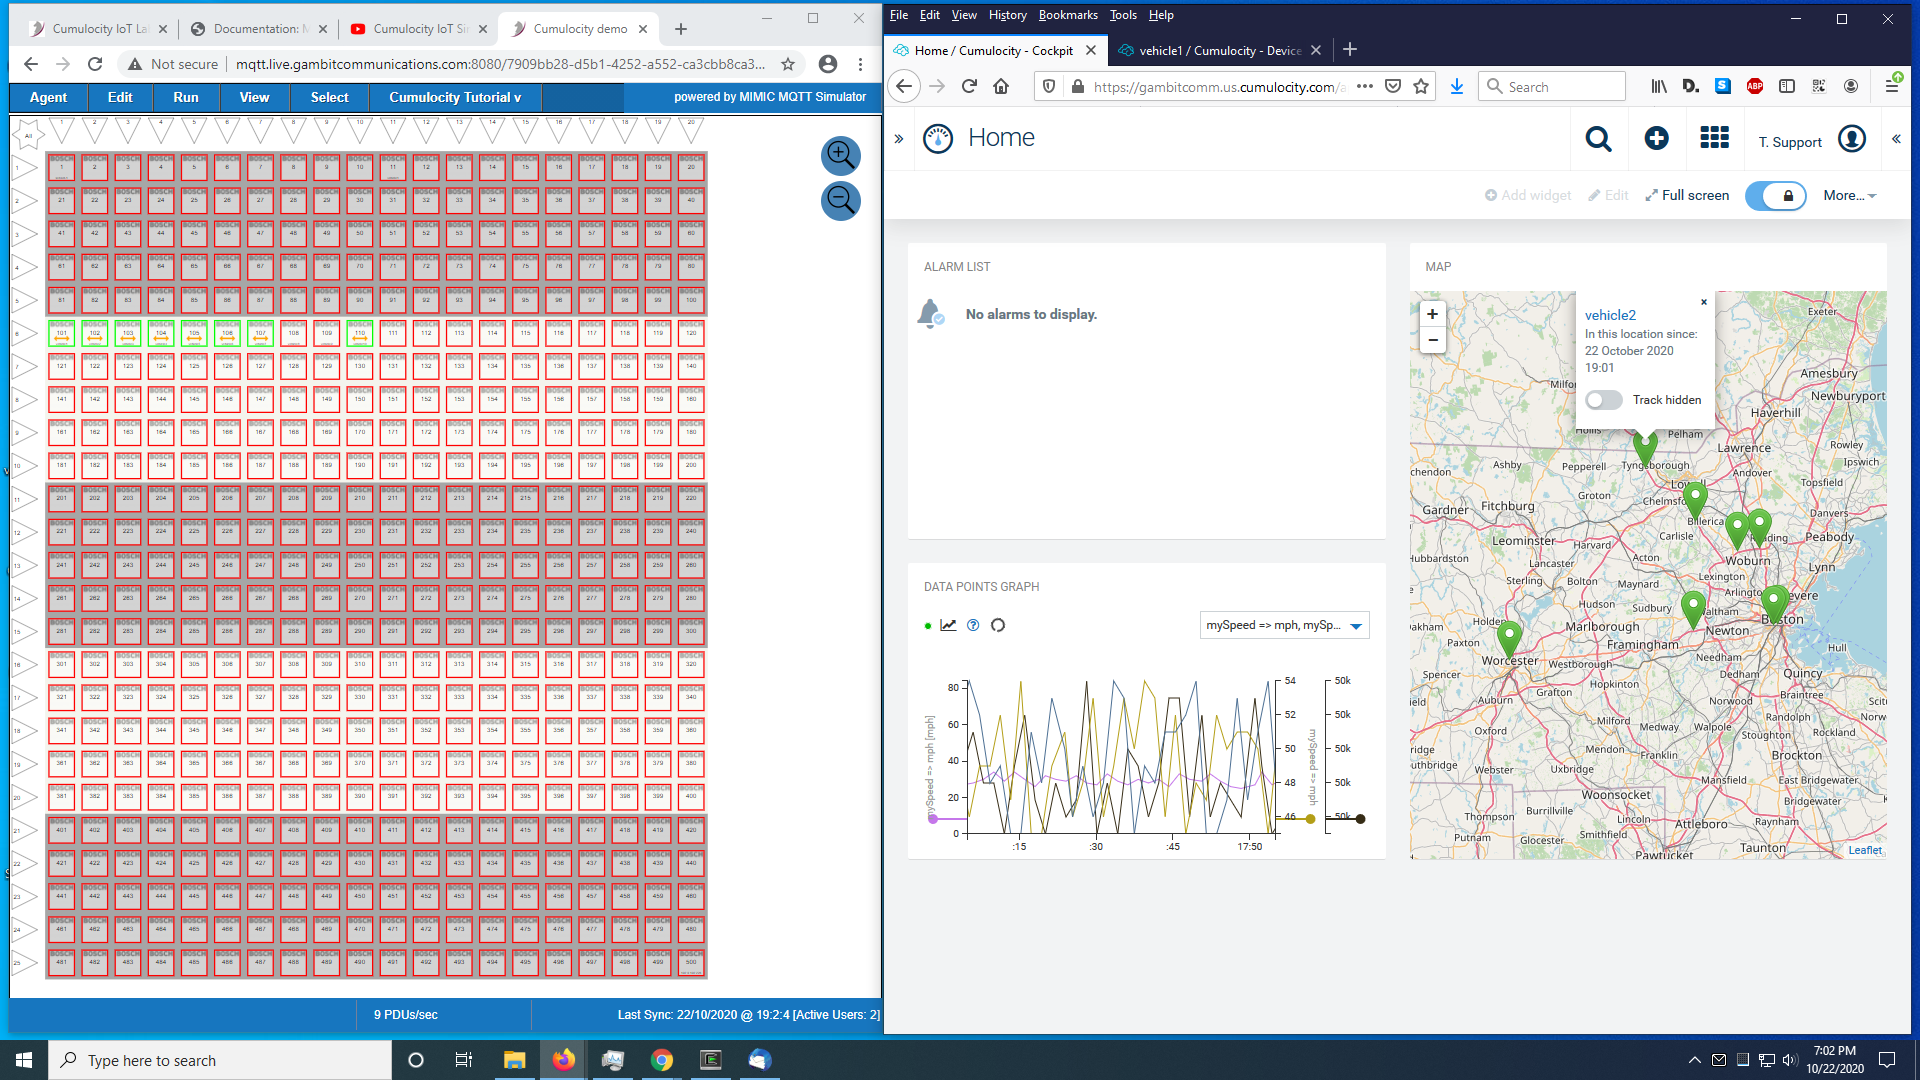Select row 3 arrow selector in agent grid
This screenshot has width=1920, height=1080.
(x=24, y=234)
